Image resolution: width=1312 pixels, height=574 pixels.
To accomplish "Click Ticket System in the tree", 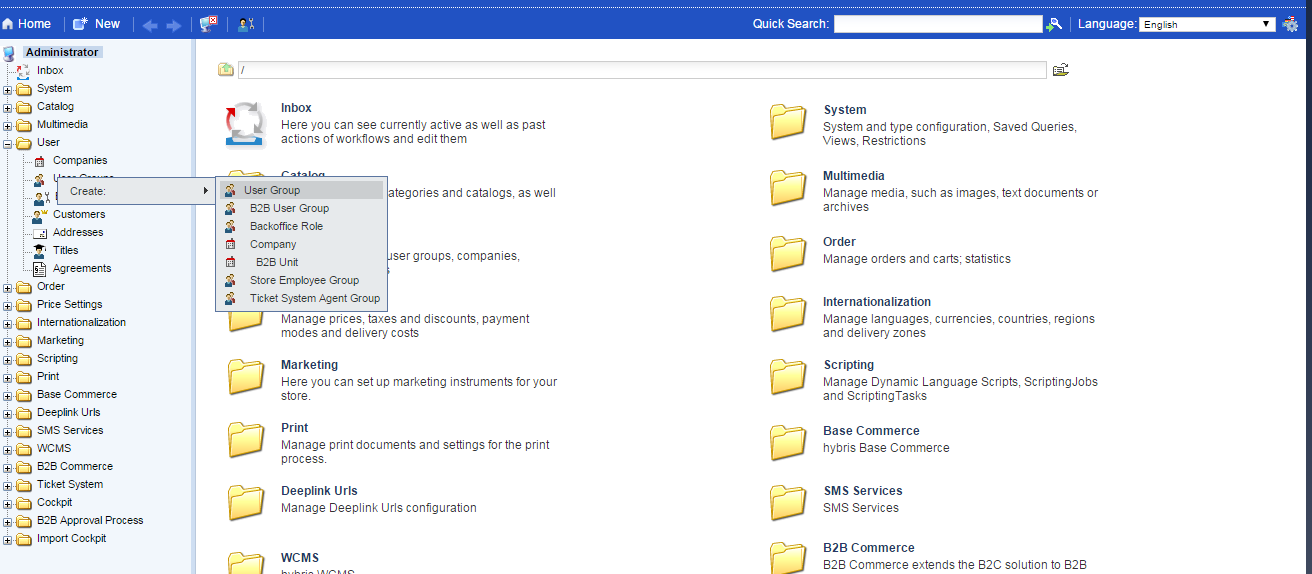I will pyautogui.click(x=70, y=484).
